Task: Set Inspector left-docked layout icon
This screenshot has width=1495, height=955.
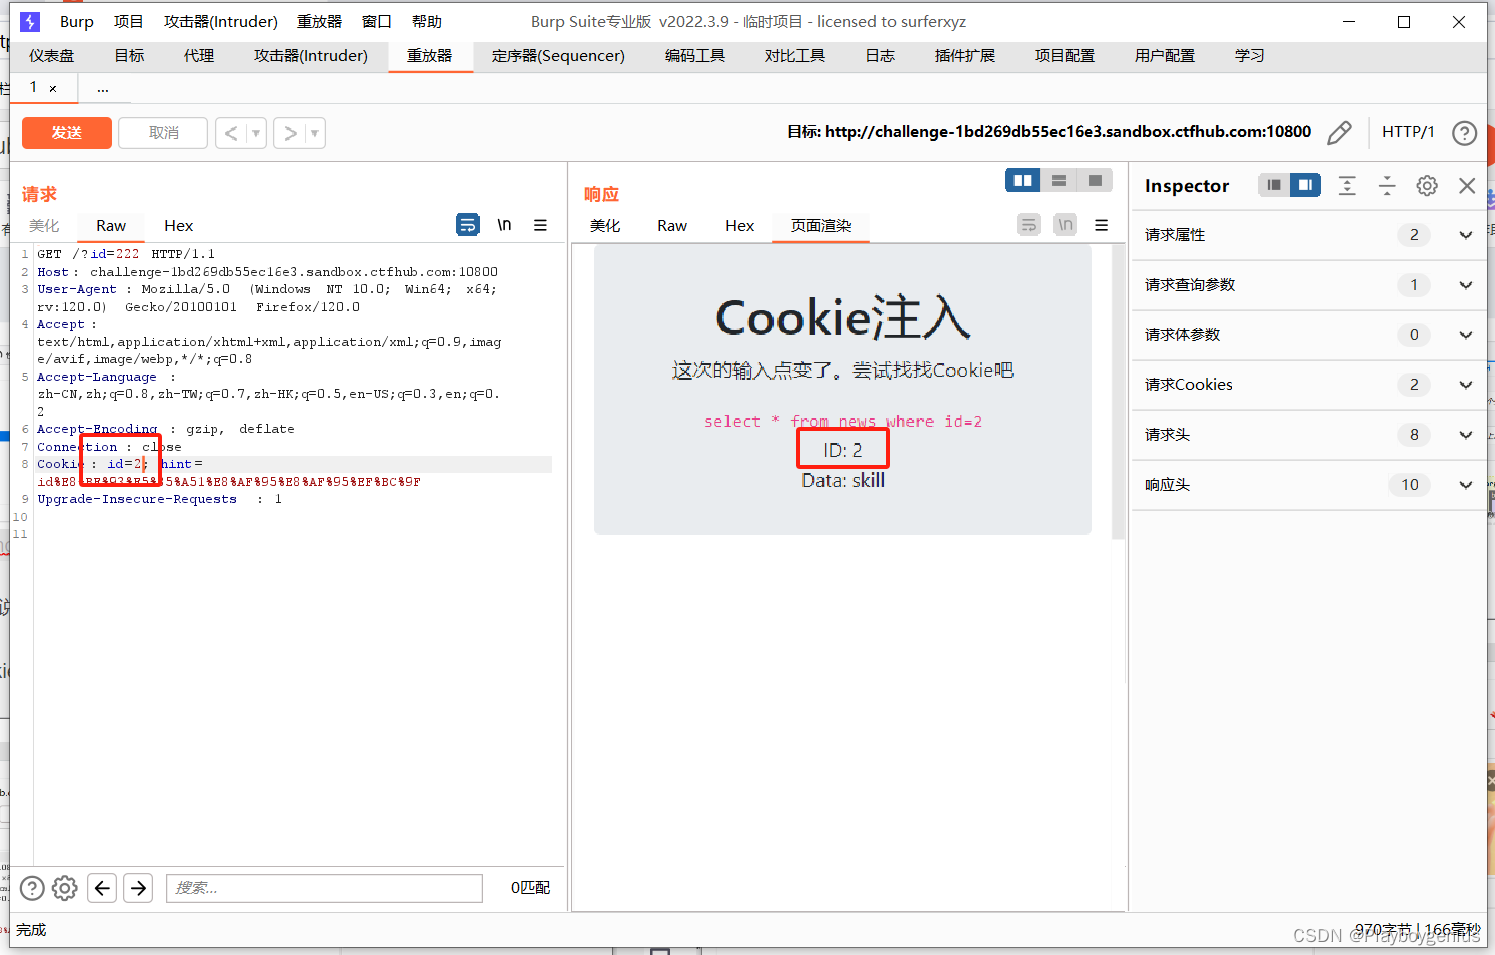Action: tap(1273, 185)
